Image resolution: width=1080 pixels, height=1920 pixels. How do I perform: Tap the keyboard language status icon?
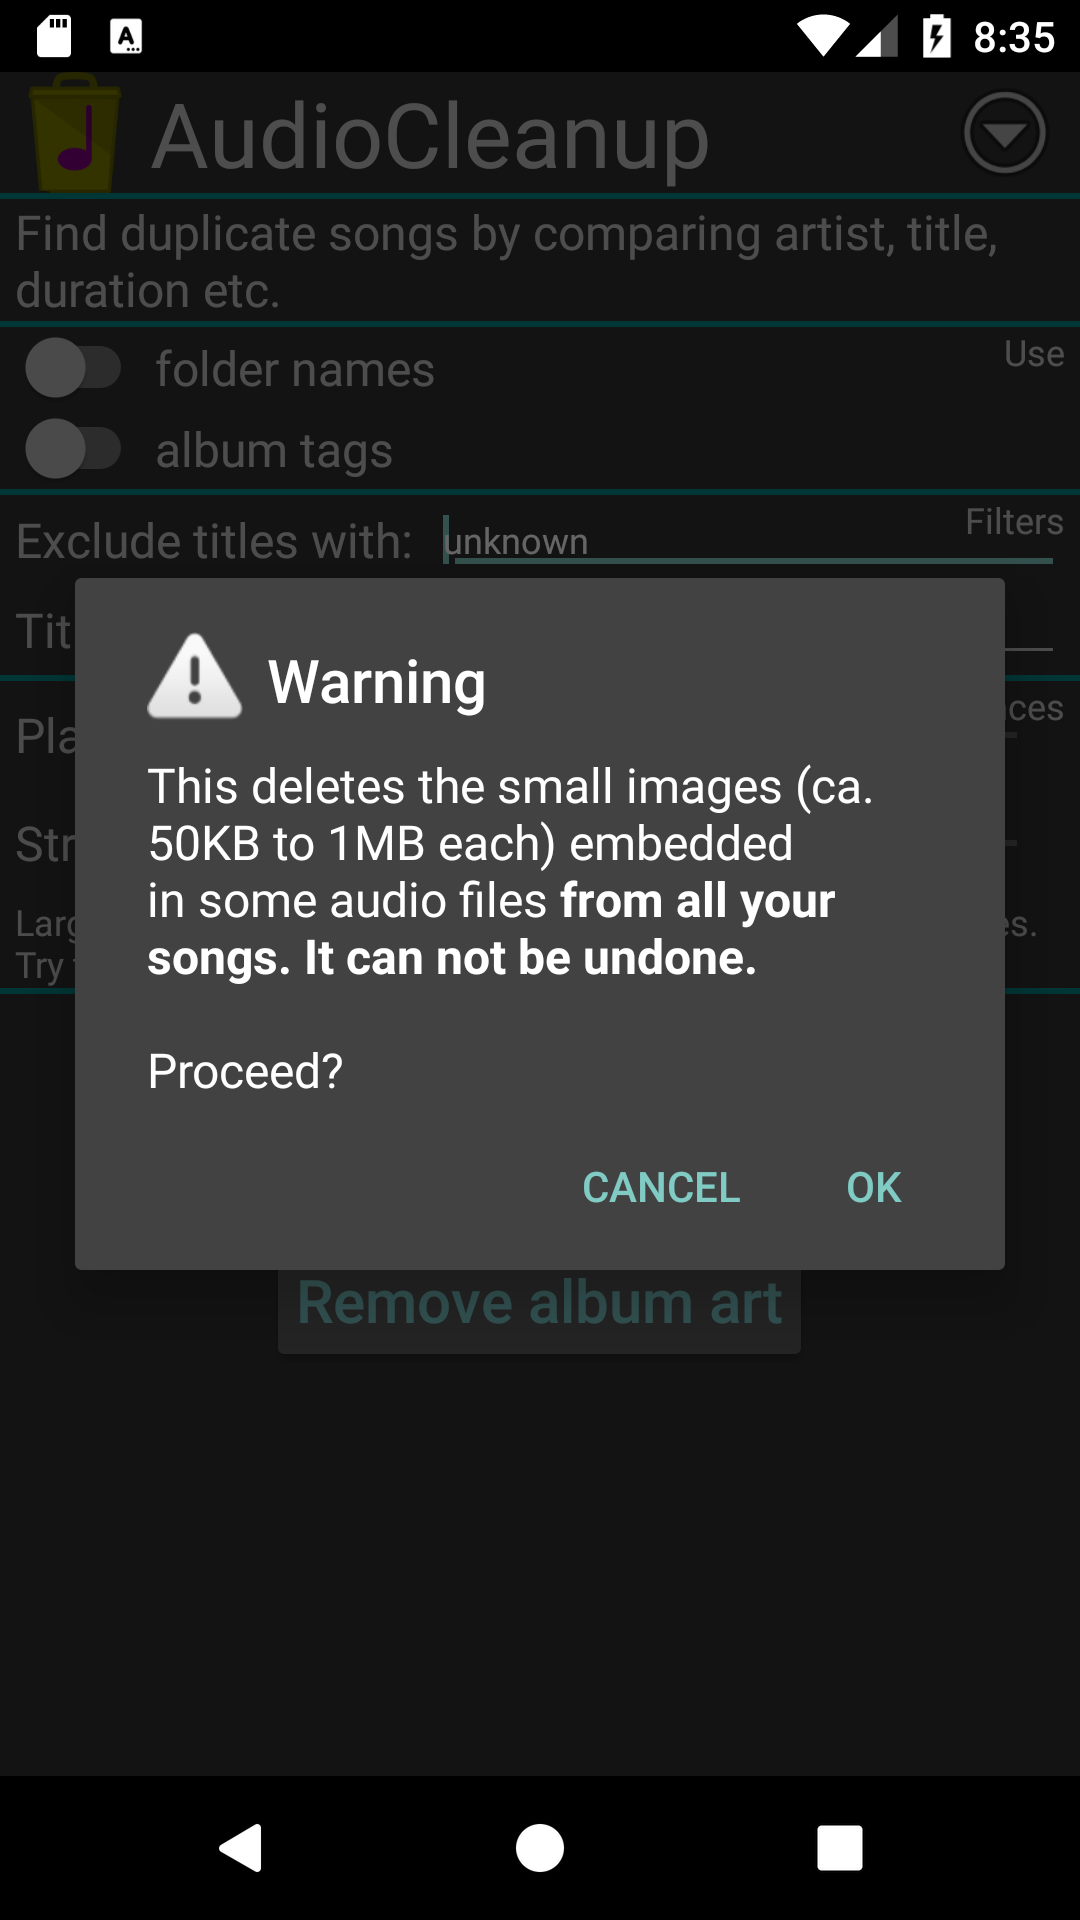[x=125, y=37]
